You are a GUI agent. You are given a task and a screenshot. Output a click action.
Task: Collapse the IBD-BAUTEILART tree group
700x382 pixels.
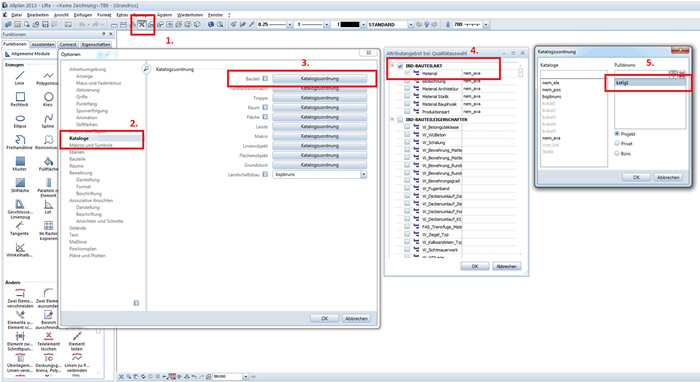[x=392, y=66]
